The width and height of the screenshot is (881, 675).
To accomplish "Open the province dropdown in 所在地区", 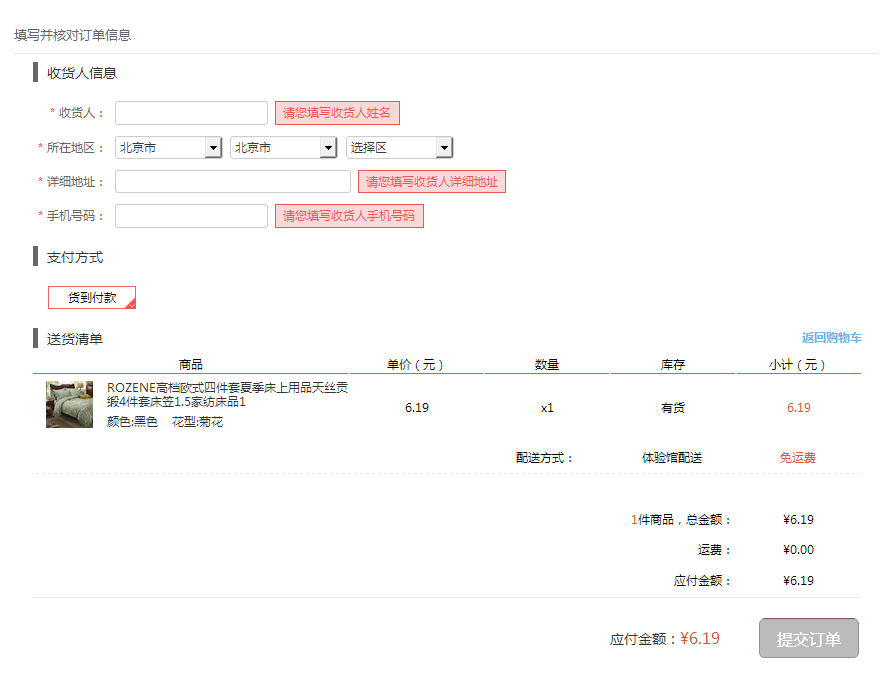I will pyautogui.click(x=168, y=148).
